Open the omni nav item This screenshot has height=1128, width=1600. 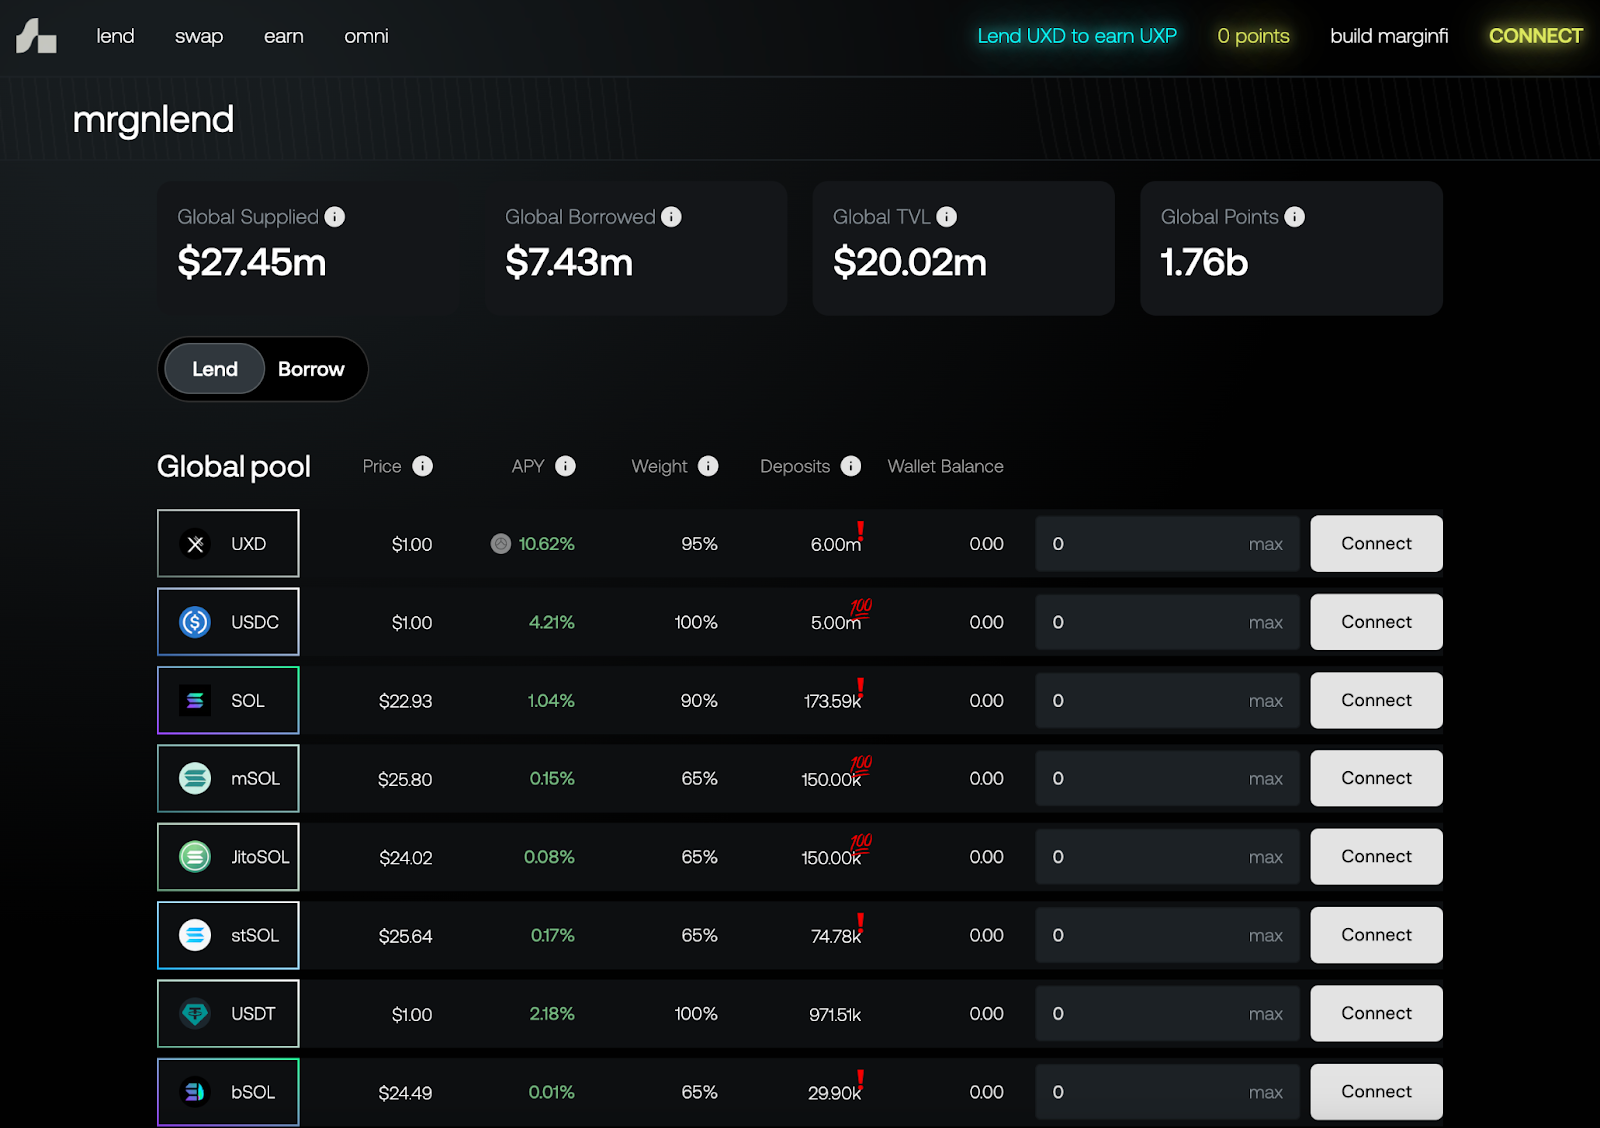tap(366, 36)
